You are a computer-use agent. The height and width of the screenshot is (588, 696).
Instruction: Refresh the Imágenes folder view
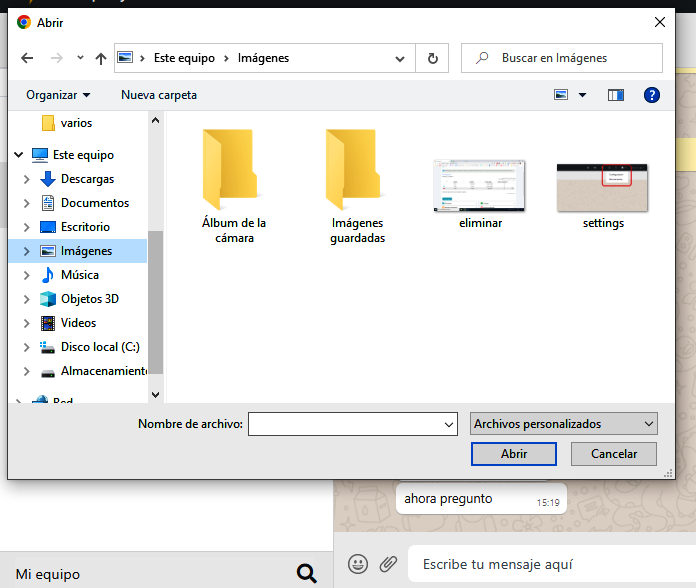coord(432,59)
